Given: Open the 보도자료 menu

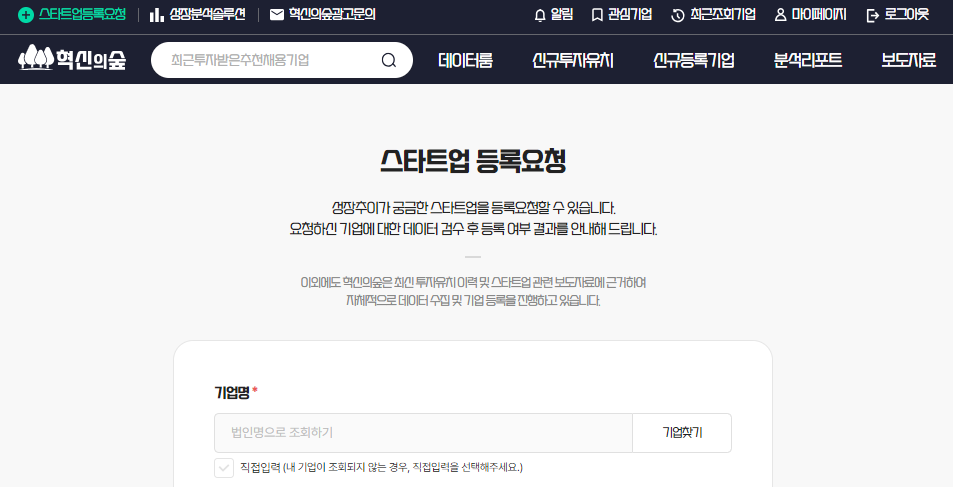Looking at the screenshot, I should pos(909,60).
